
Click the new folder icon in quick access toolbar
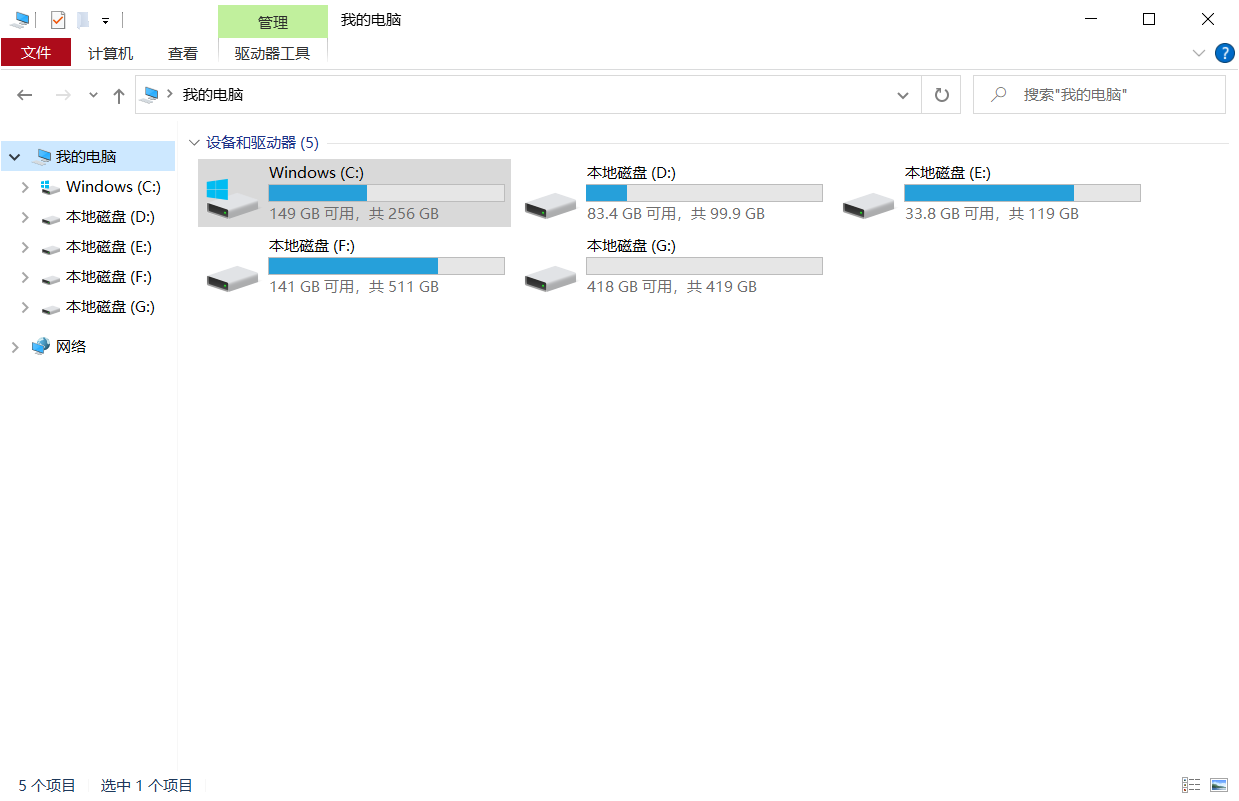(83, 20)
